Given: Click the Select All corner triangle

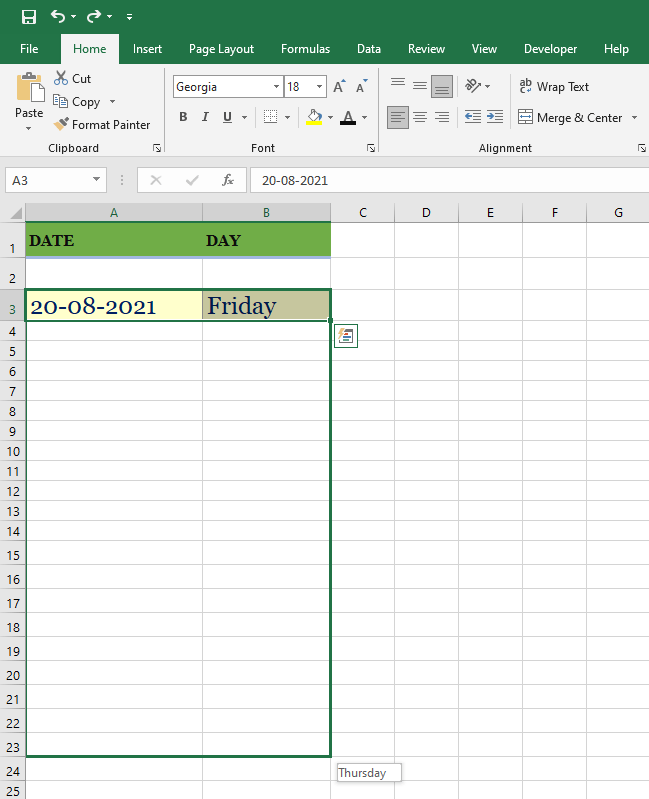Looking at the screenshot, I should 16,212.
